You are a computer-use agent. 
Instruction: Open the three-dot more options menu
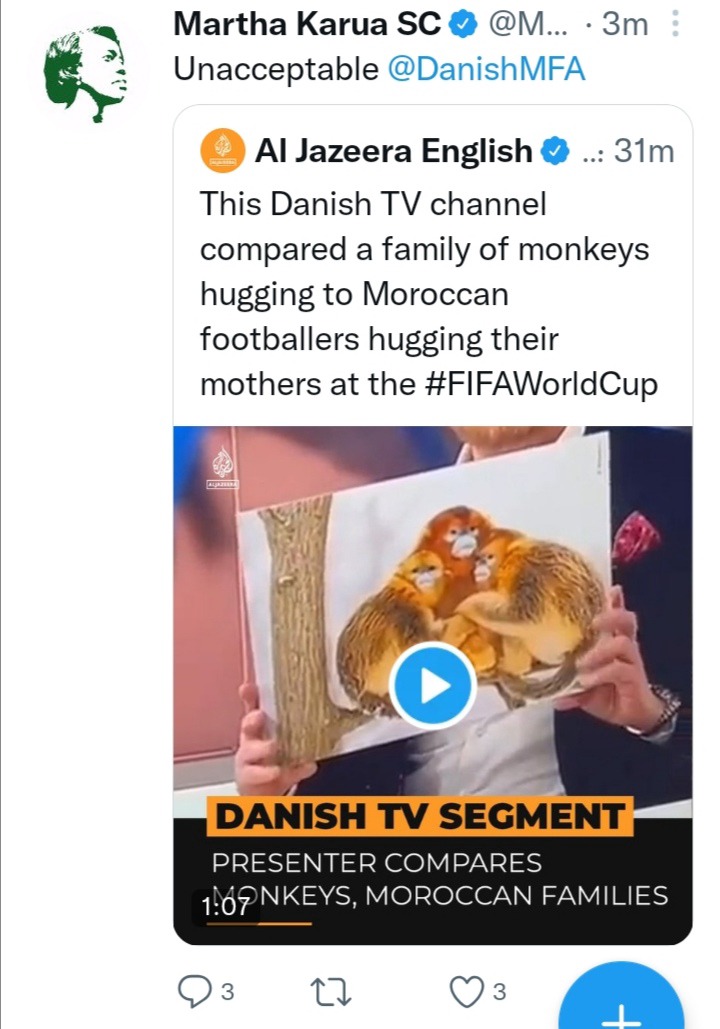tap(675, 23)
